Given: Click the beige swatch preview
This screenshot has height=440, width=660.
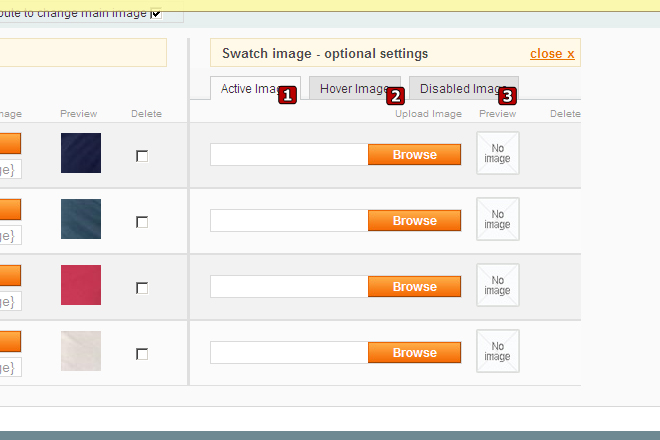Looking at the screenshot, I should point(81,351).
